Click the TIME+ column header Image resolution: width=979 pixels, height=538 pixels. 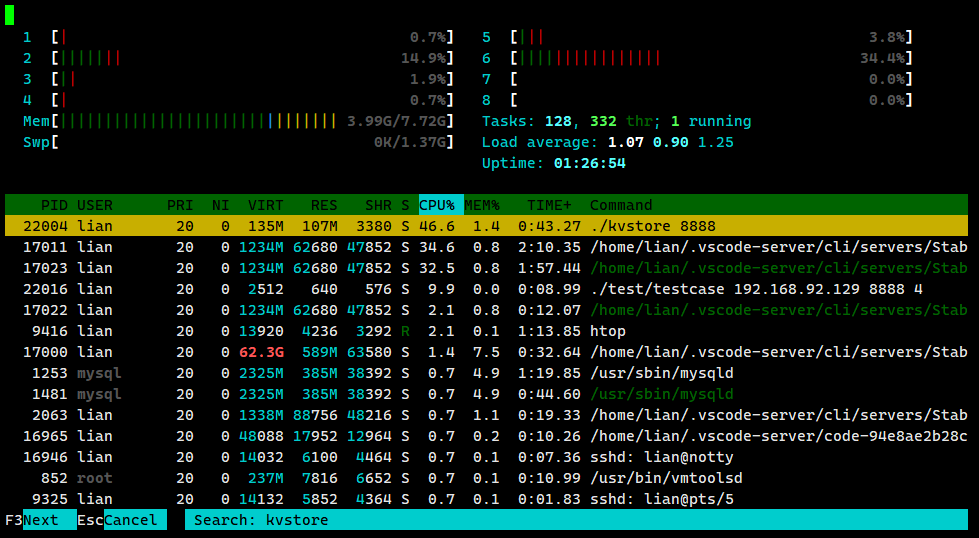click(549, 205)
